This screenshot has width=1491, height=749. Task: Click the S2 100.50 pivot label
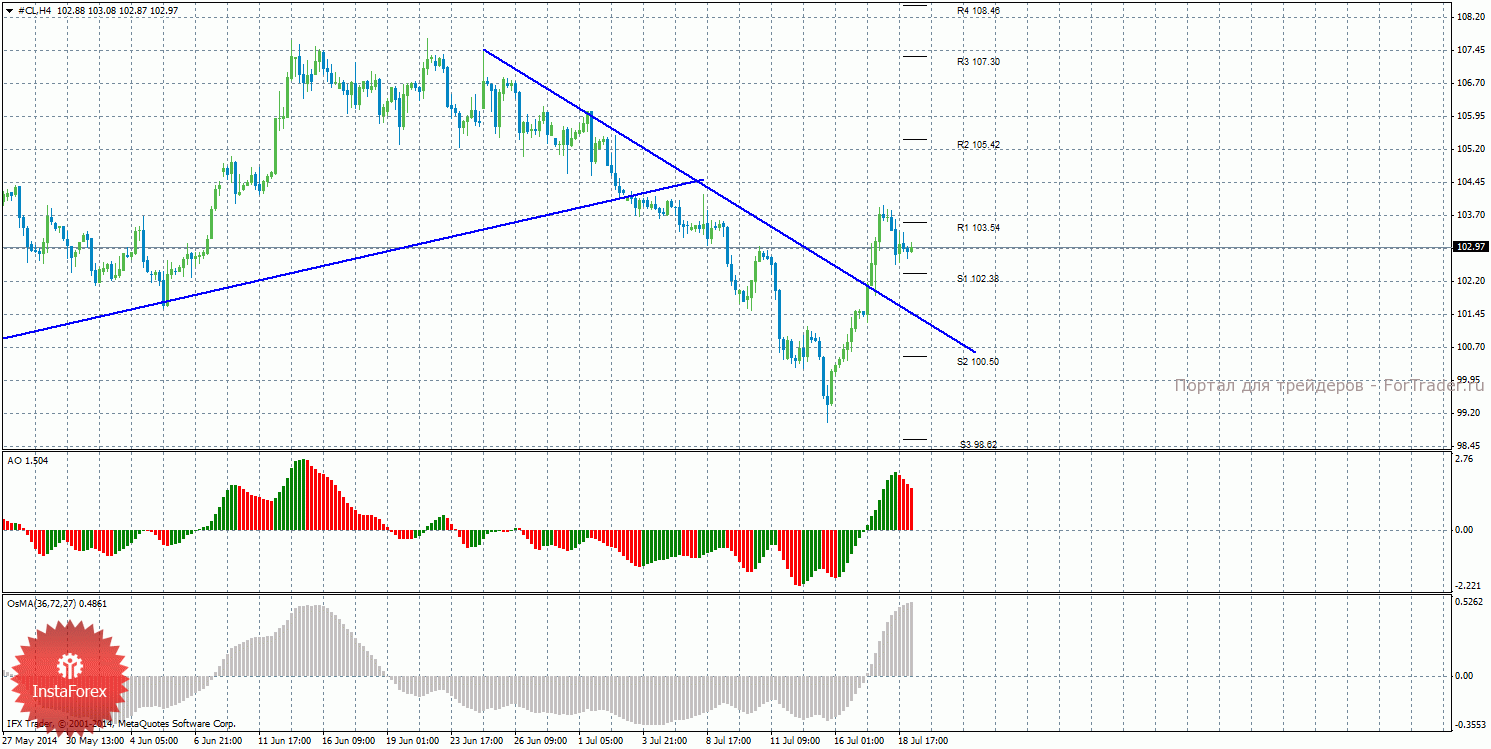(x=978, y=361)
